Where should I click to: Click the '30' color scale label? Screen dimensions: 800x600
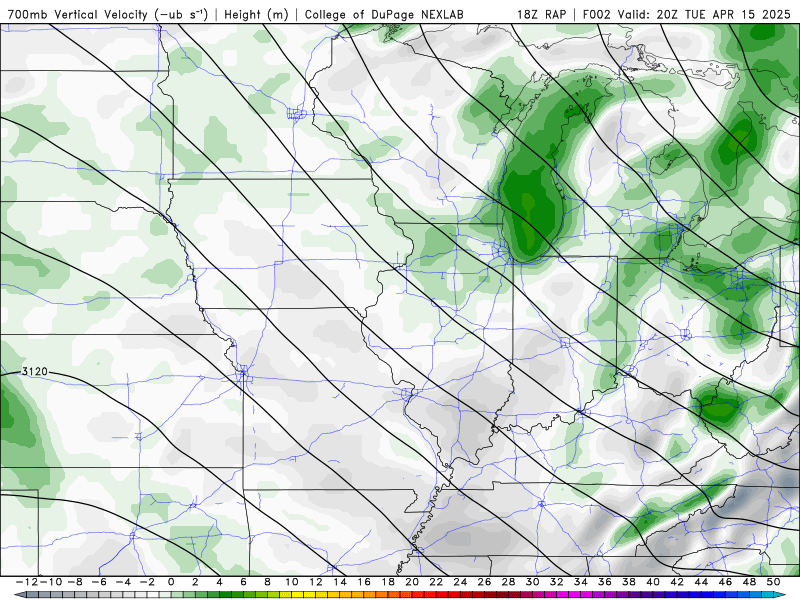coord(533,582)
